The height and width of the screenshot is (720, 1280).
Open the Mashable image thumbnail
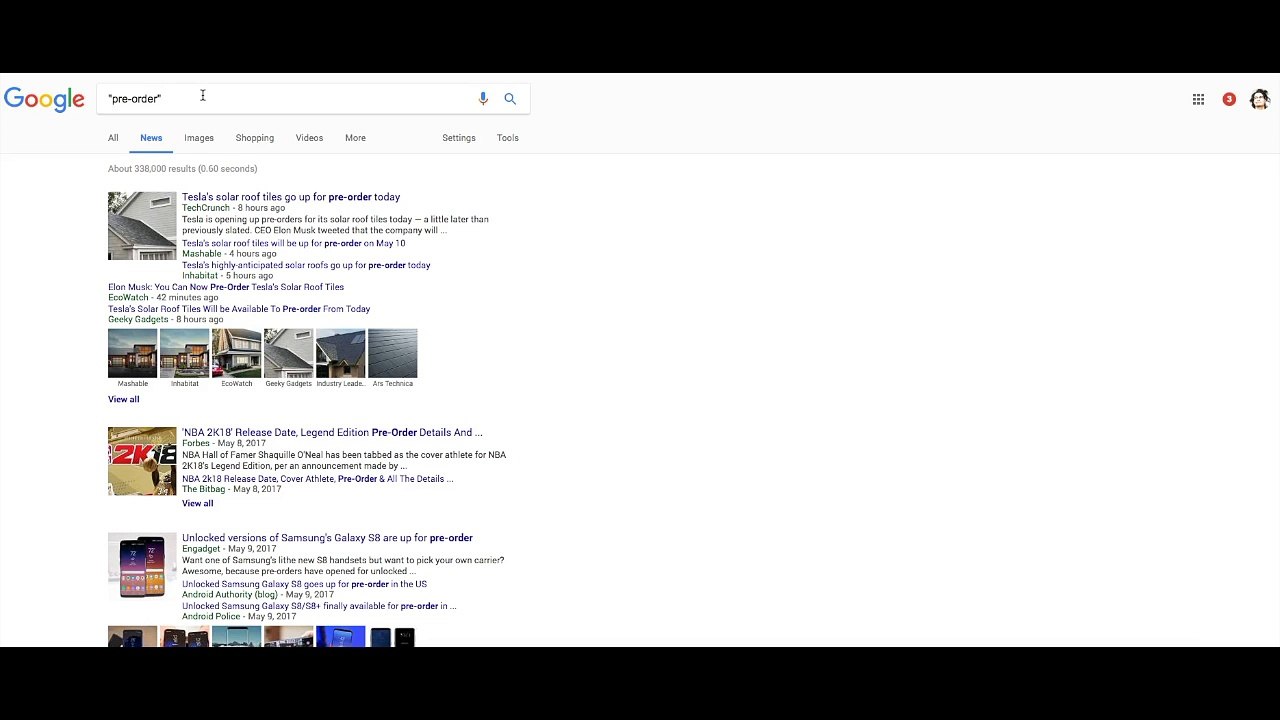tap(133, 353)
